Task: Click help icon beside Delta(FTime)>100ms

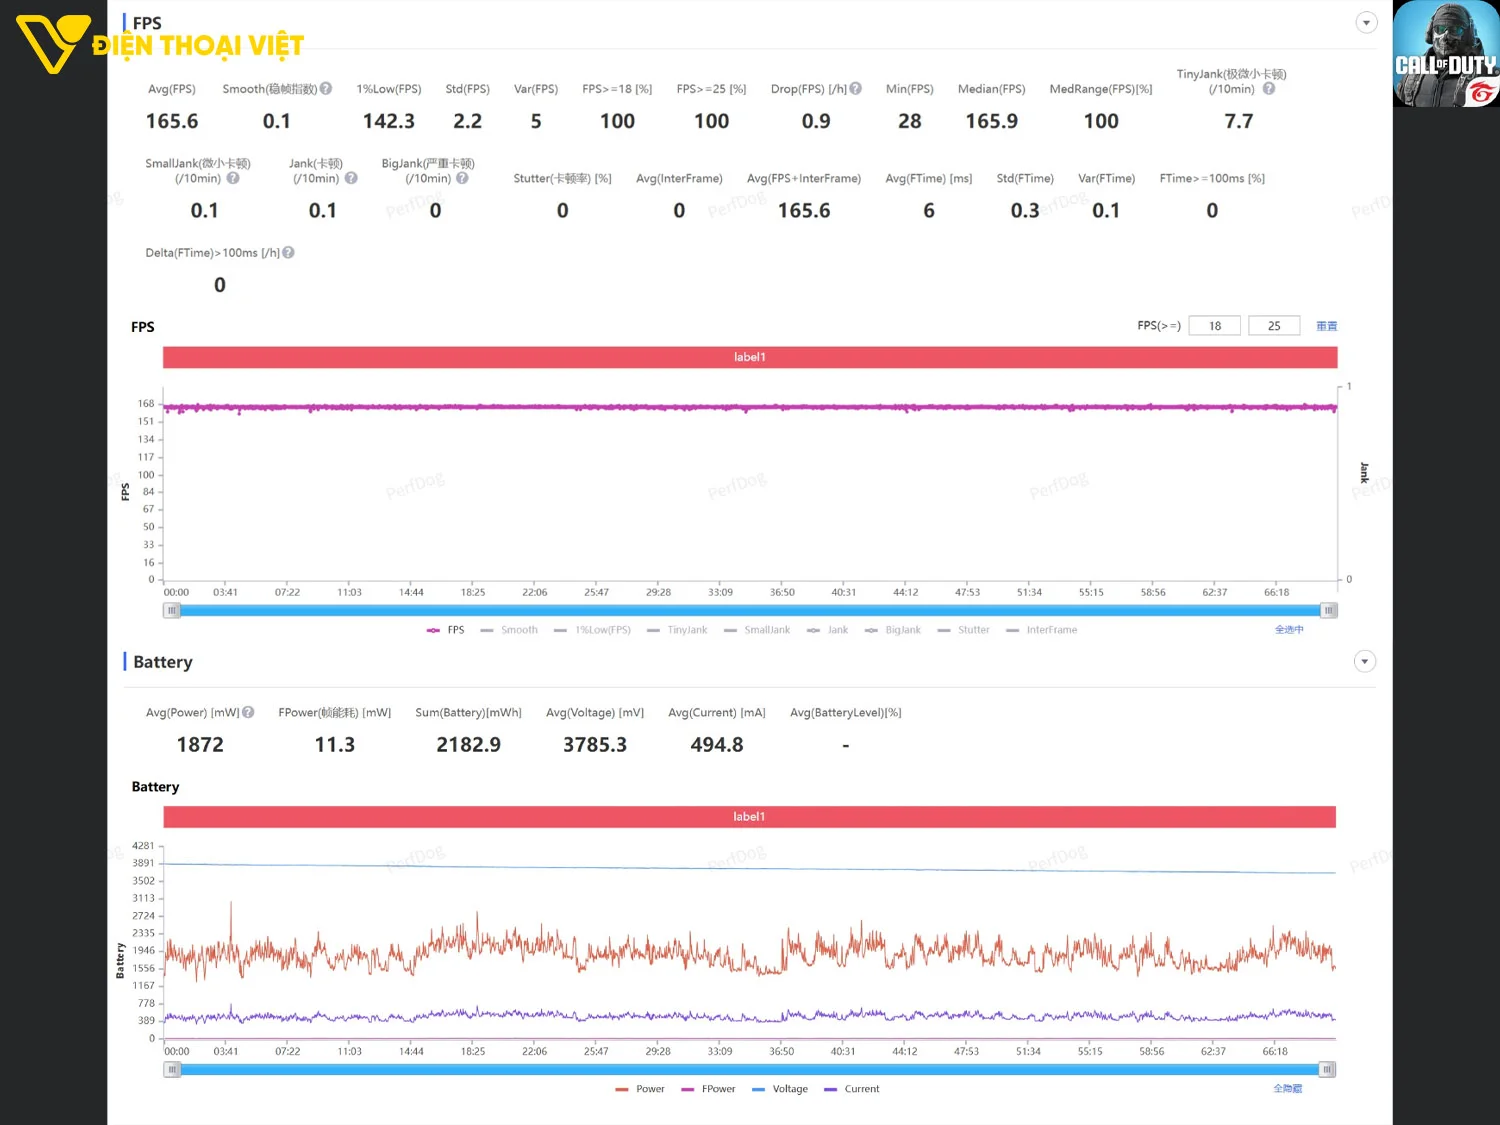Action: [289, 253]
